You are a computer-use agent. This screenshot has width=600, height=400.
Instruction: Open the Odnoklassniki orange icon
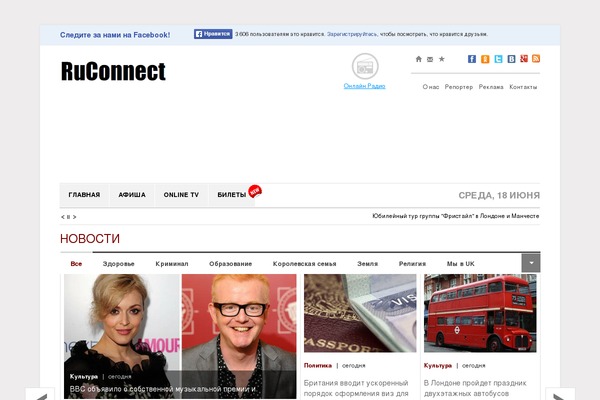[485, 59]
